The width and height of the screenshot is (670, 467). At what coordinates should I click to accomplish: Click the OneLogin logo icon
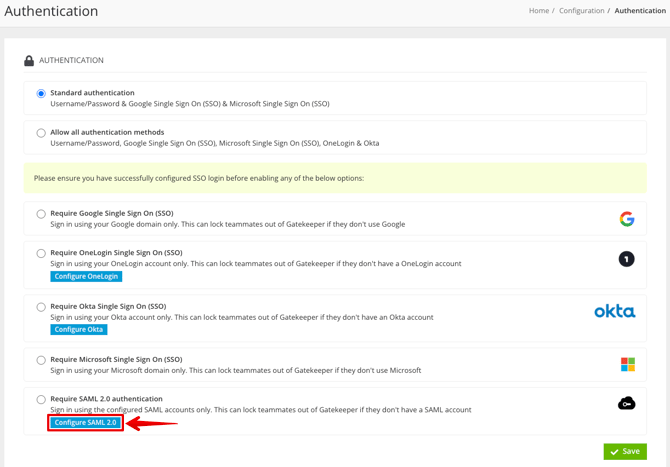tap(626, 259)
